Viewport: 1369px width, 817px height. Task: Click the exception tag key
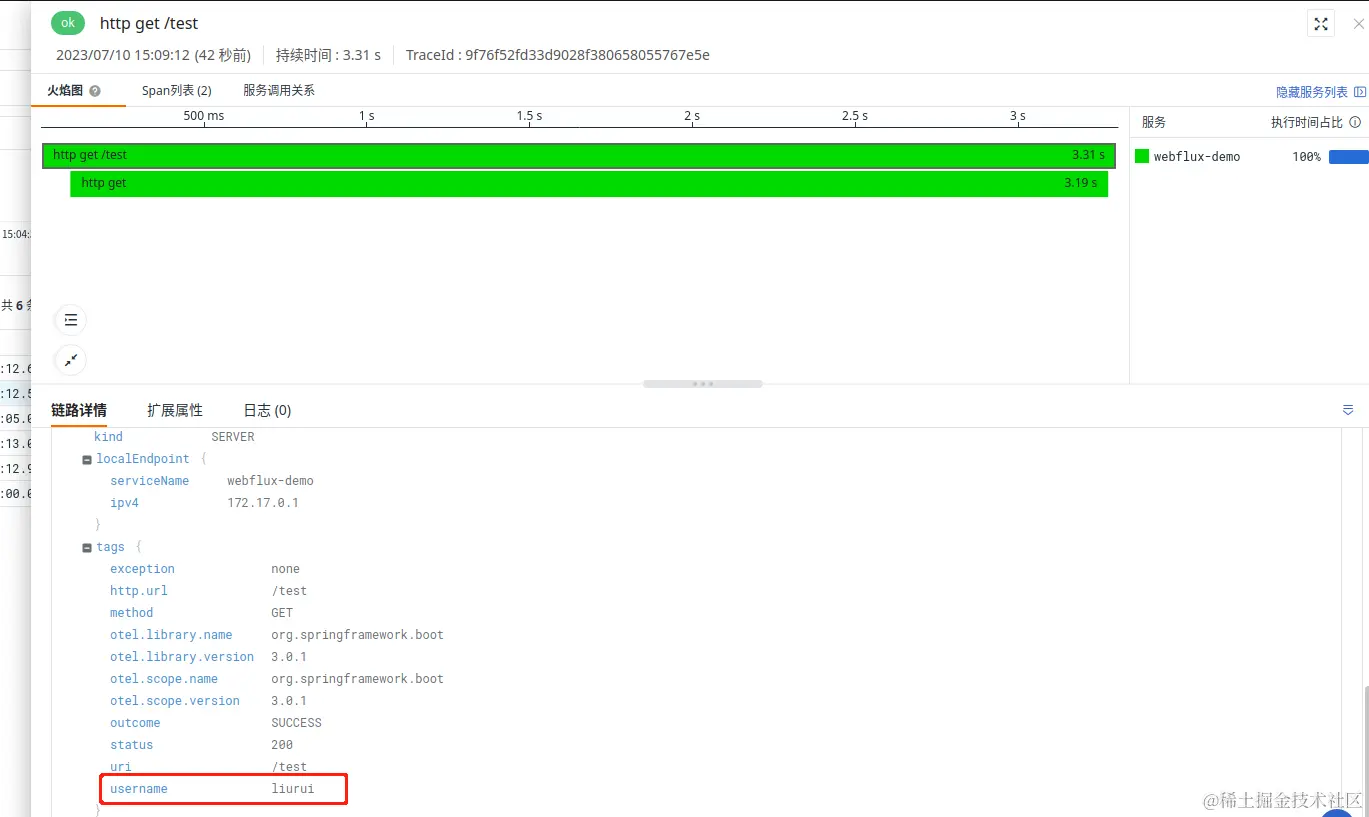142,569
